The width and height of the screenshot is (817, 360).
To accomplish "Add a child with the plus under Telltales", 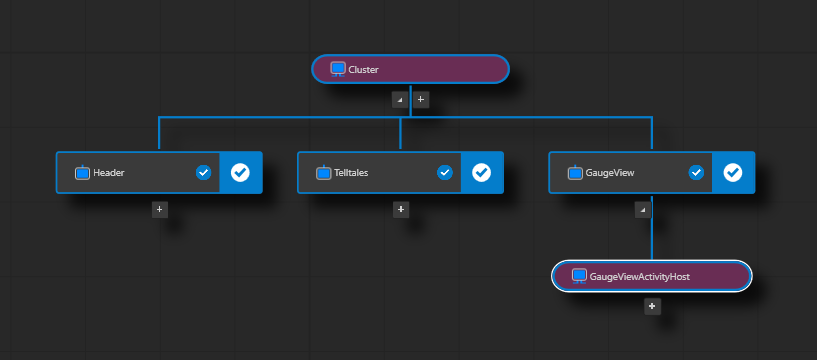I will tap(401, 210).
